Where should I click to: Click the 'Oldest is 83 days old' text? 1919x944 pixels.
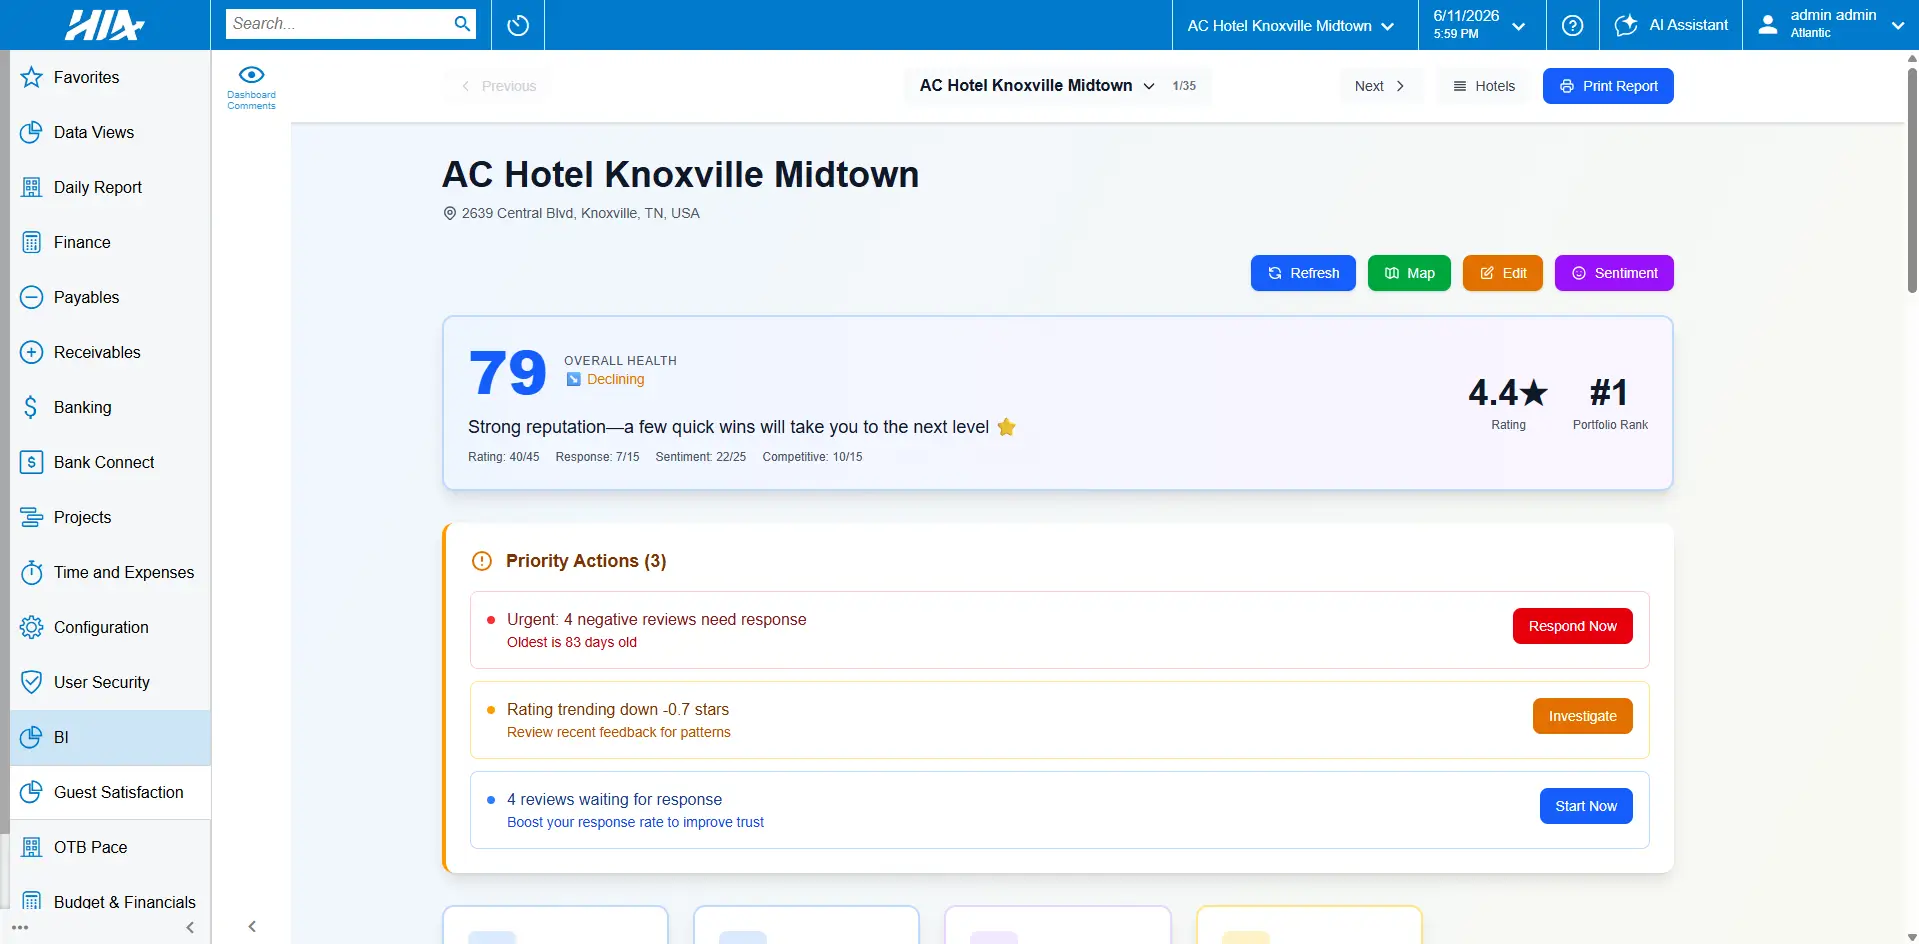tap(572, 642)
